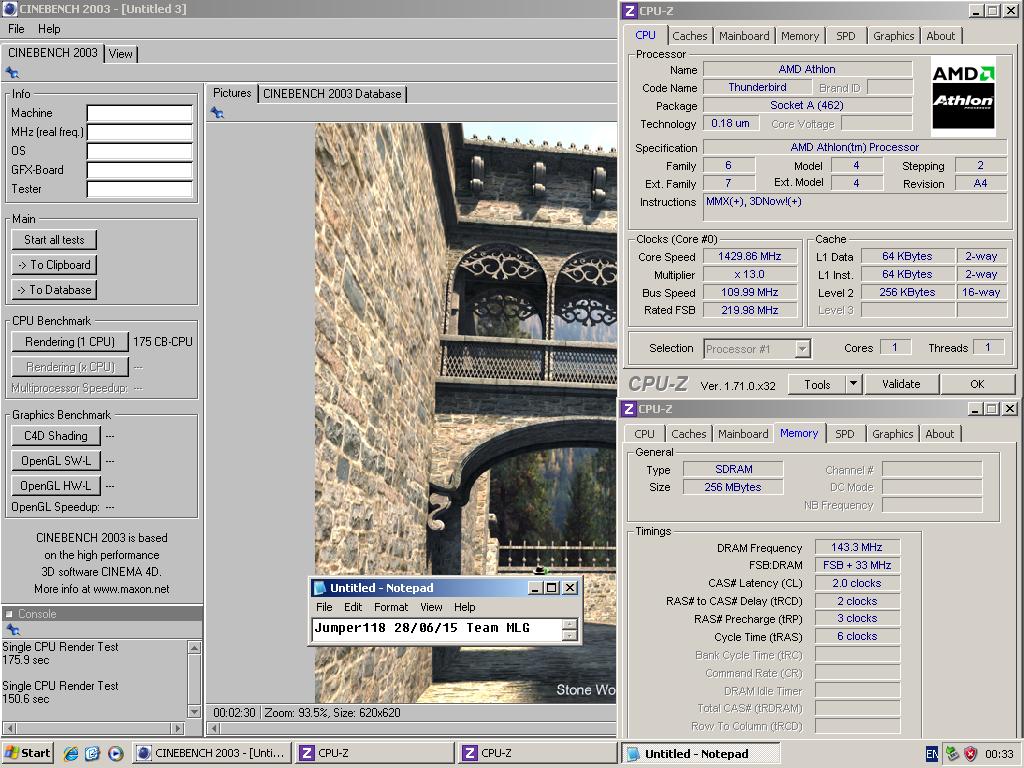Click picture viewer horizontal scroll left arrow

pos(214,728)
